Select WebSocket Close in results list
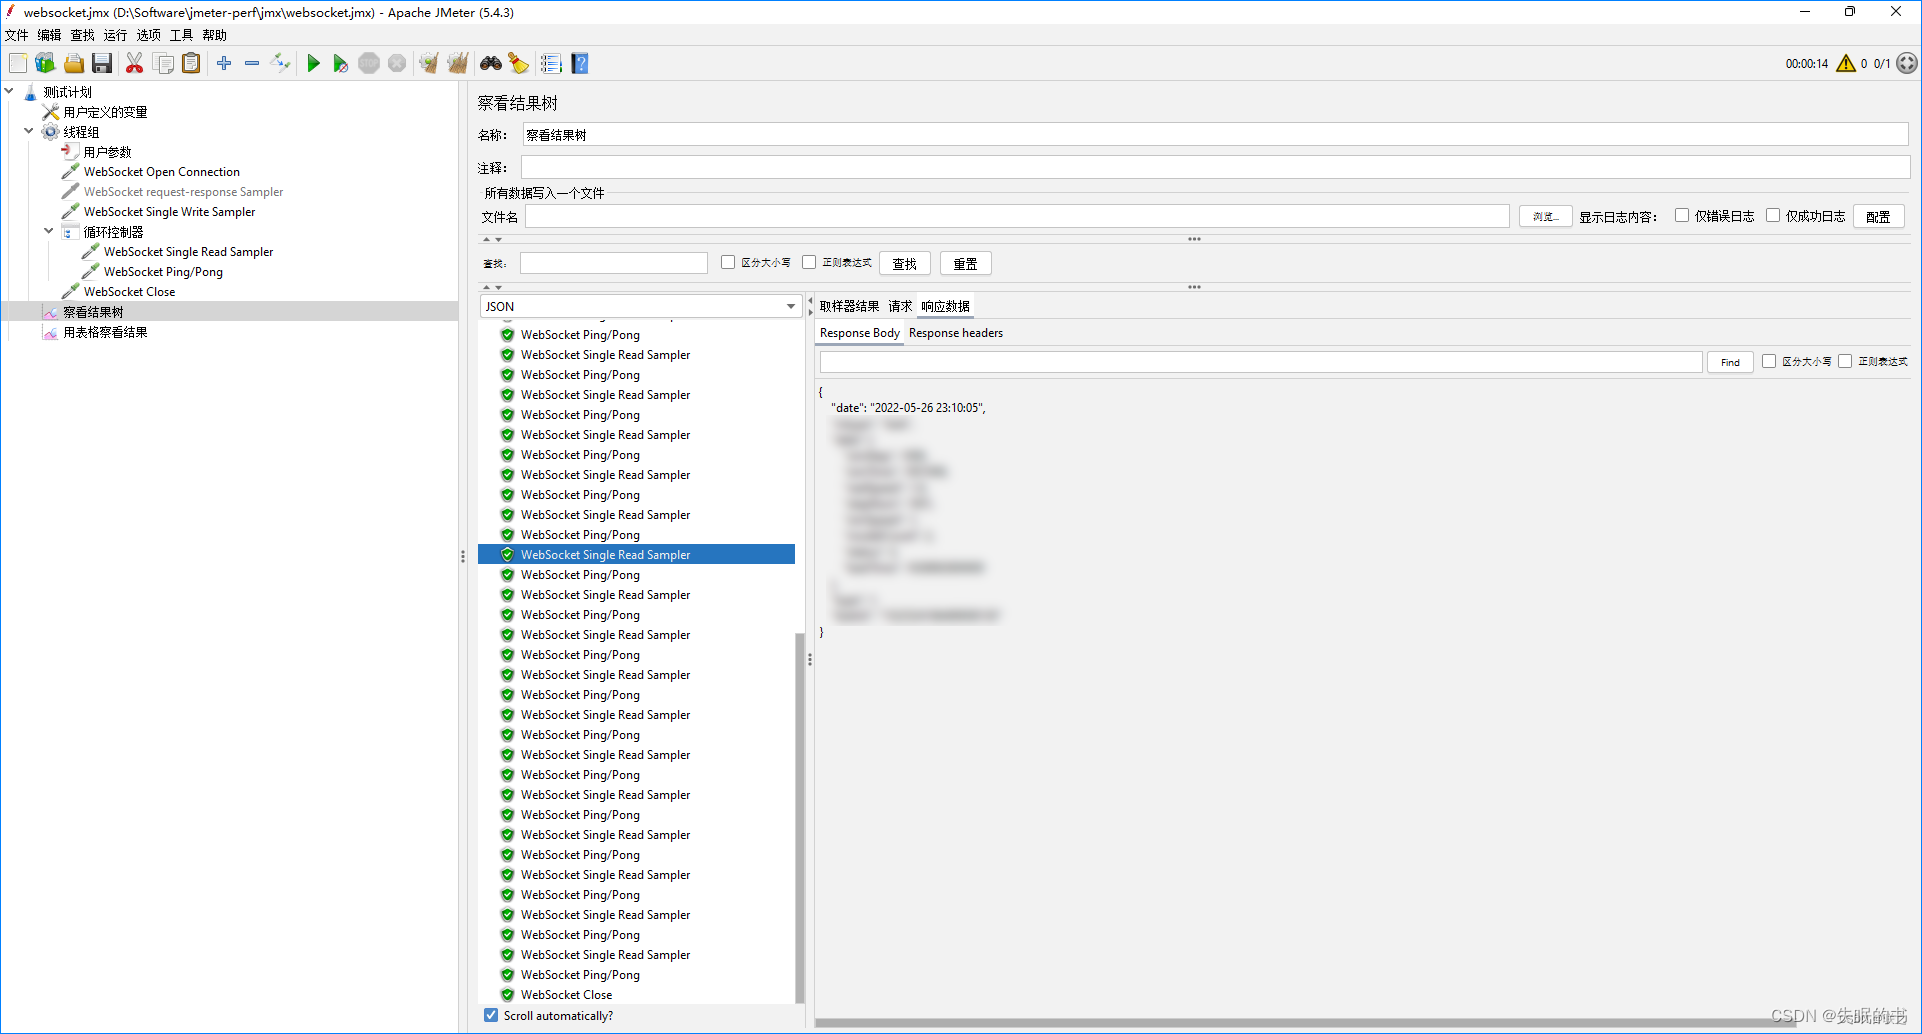This screenshot has width=1922, height=1034. pyautogui.click(x=566, y=995)
